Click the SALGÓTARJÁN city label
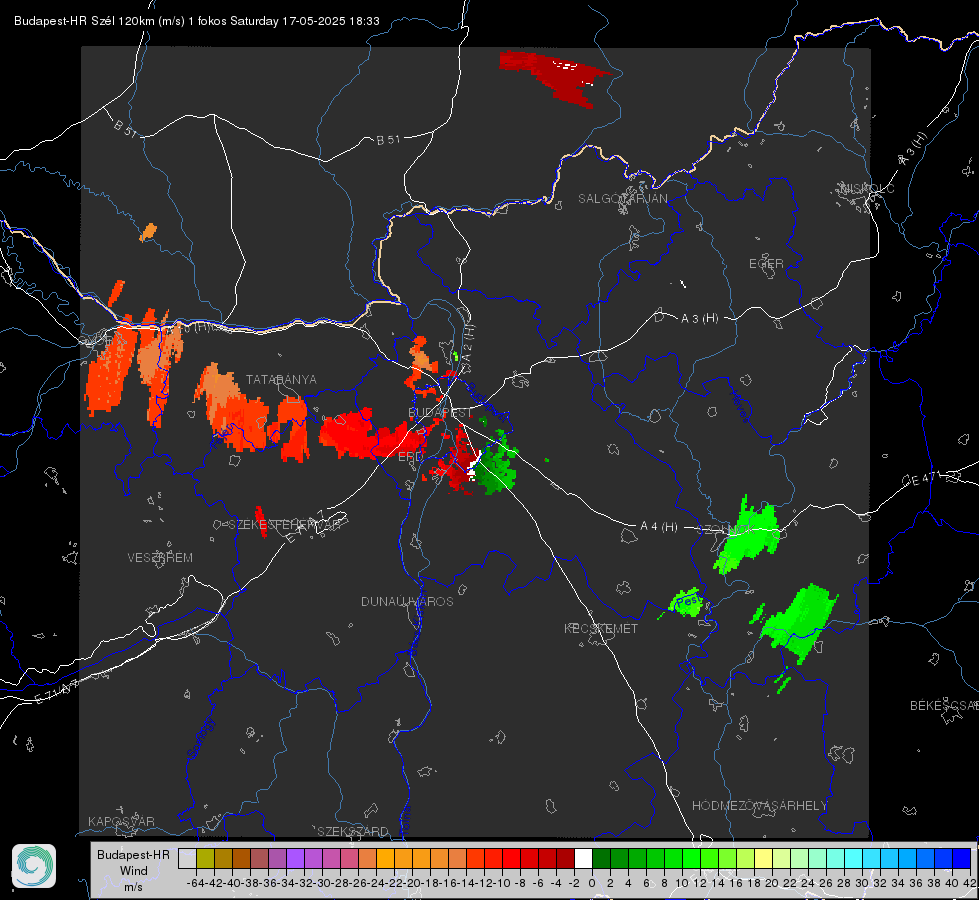 click(x=622, y=199)
